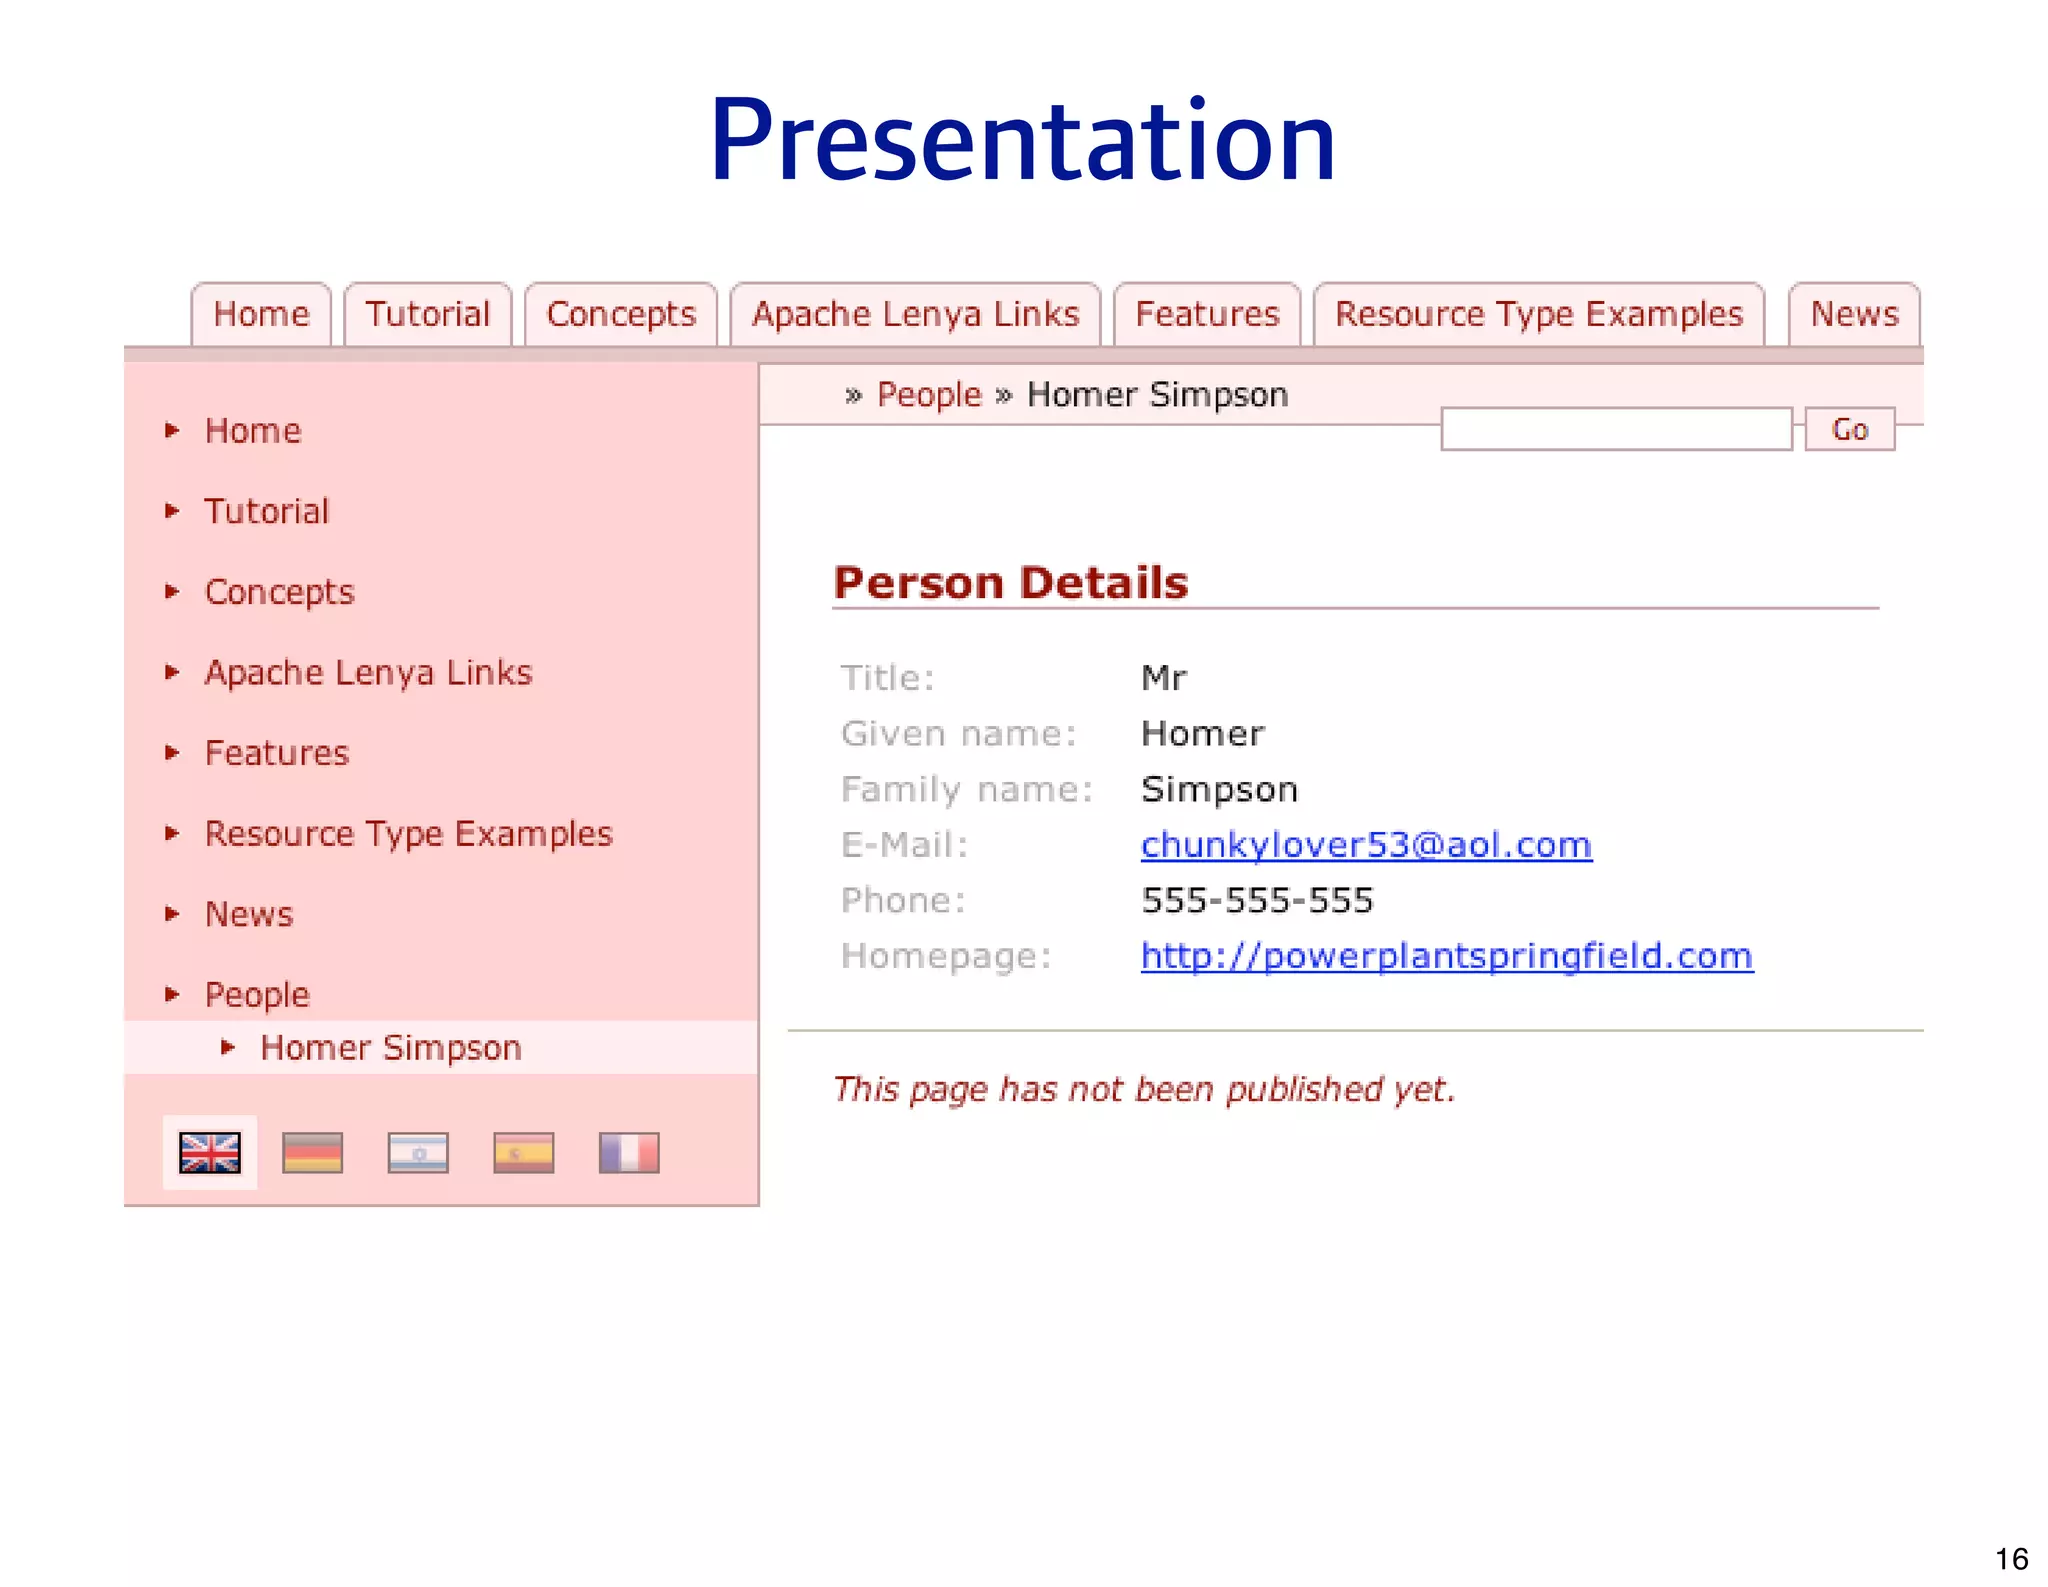Expand the Resource Type Examples sidebar arrow

pos(172,833)
